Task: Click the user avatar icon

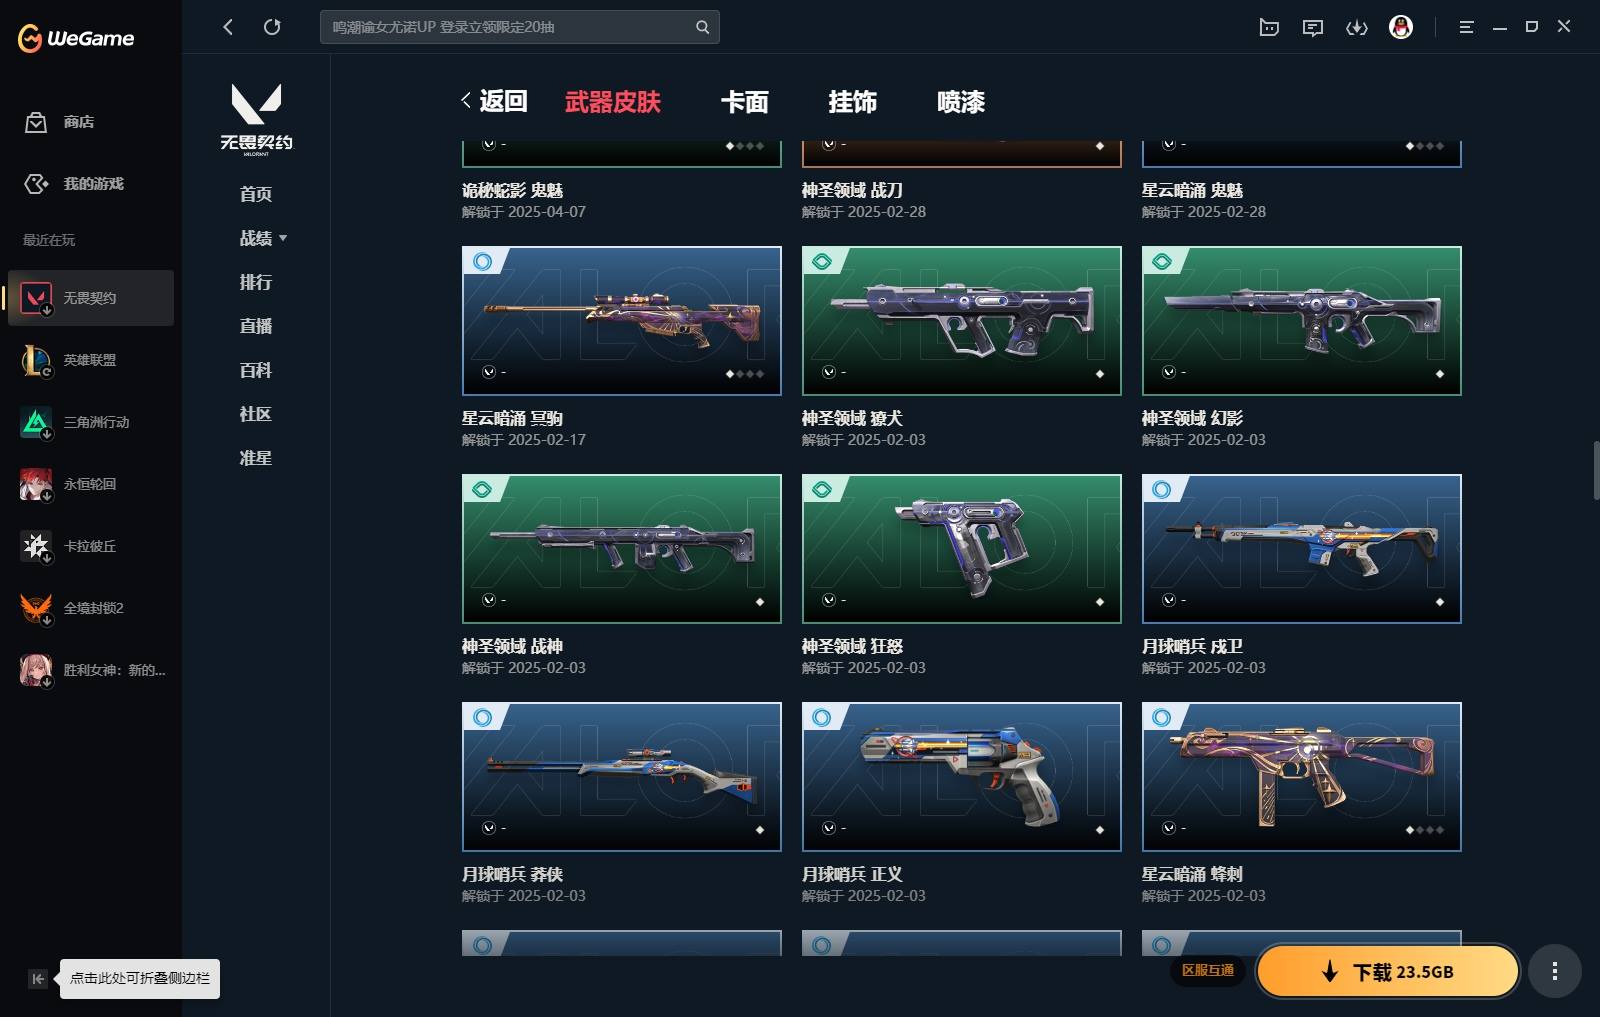Action: click(1401, 27)
